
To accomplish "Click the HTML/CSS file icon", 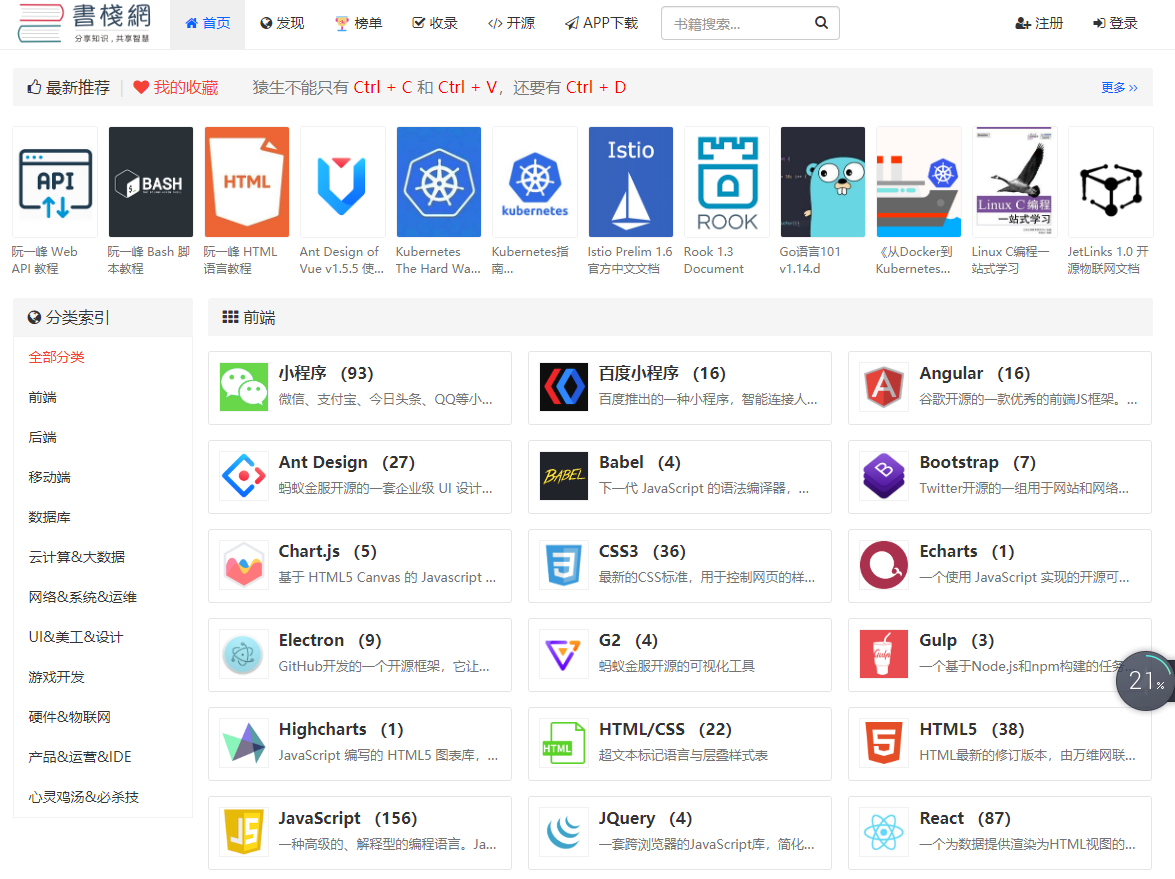I will (564, 743).
